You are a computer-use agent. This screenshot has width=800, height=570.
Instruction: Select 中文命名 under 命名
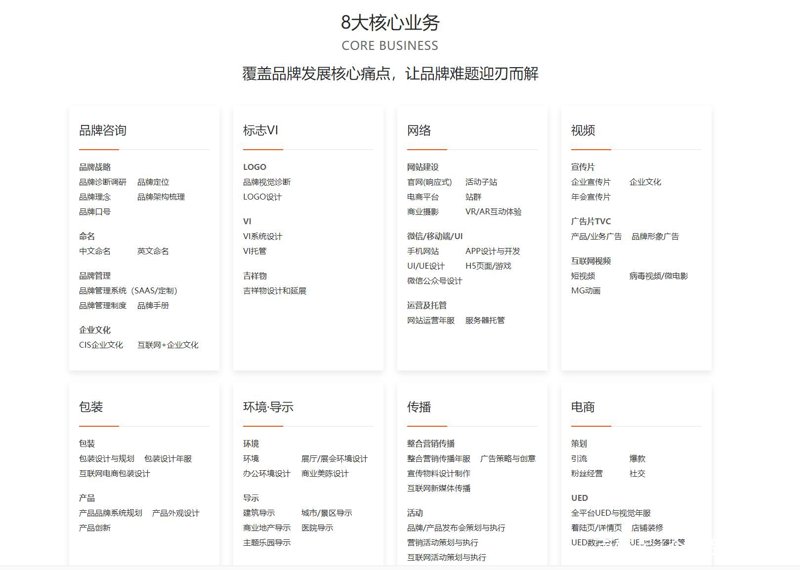(94, 251)
